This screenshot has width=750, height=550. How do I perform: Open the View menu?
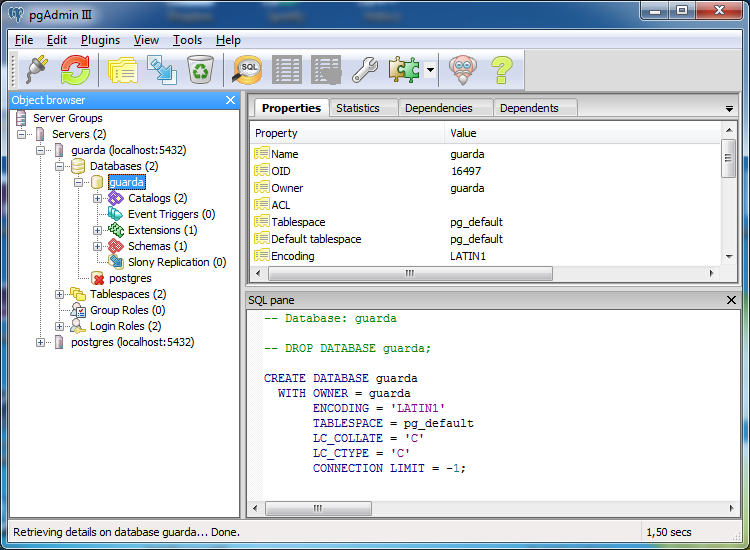tap(146, 40)
